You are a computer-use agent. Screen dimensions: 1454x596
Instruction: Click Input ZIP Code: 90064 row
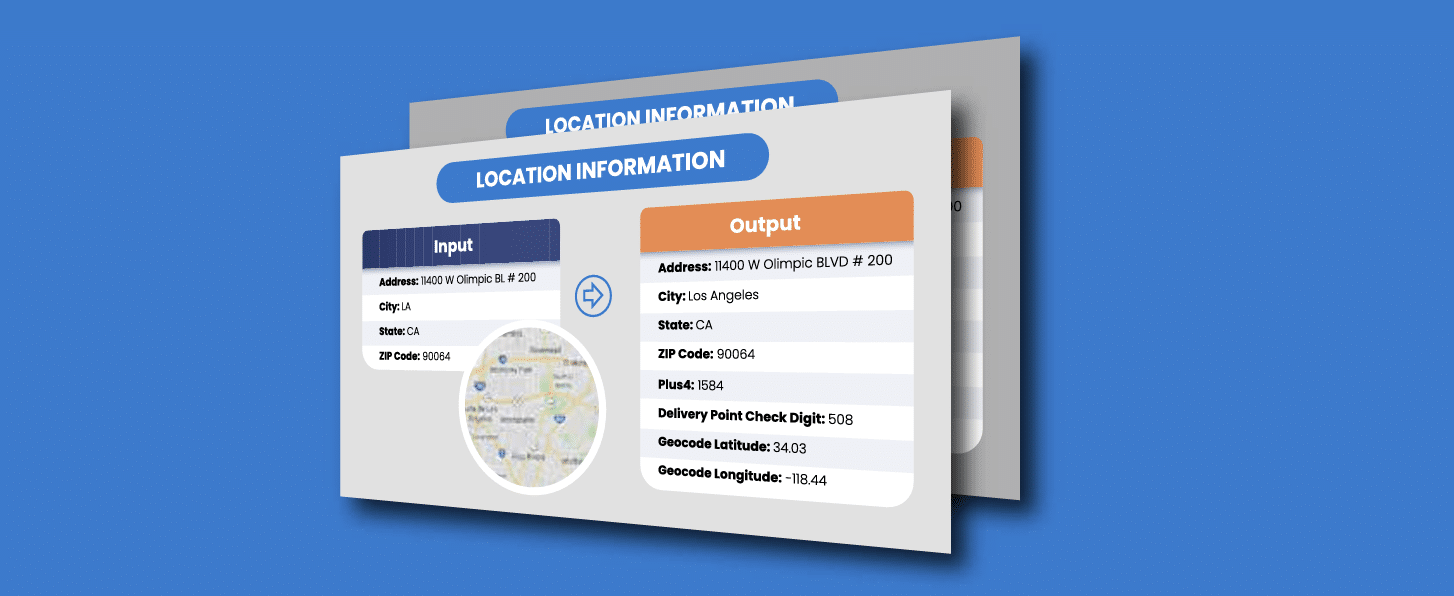pos(420,355)
